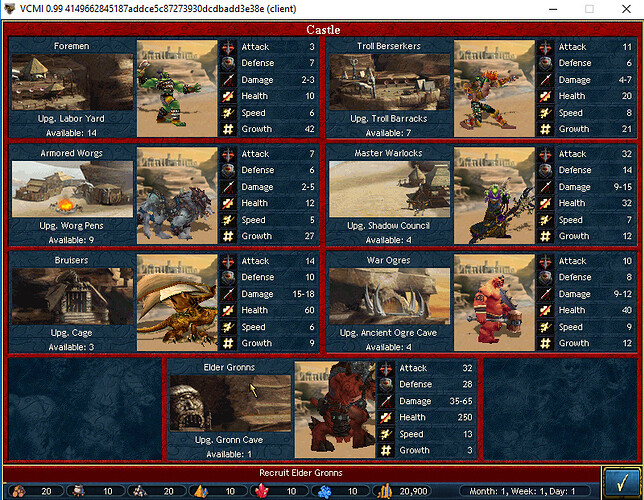Click the 'Available: 1' text for Gronns
644x500 pixels.
coord(229,454)
